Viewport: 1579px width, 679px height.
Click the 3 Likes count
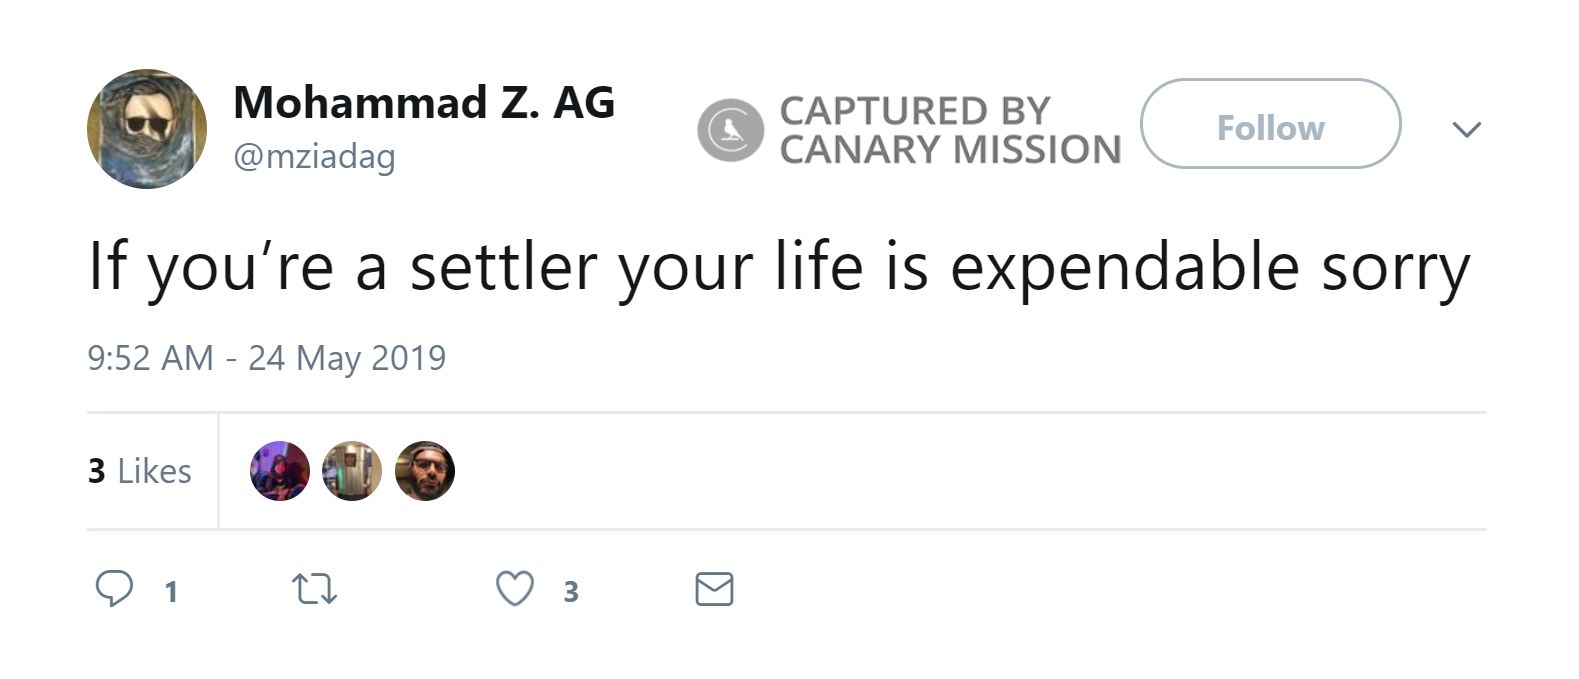[140, 470]
